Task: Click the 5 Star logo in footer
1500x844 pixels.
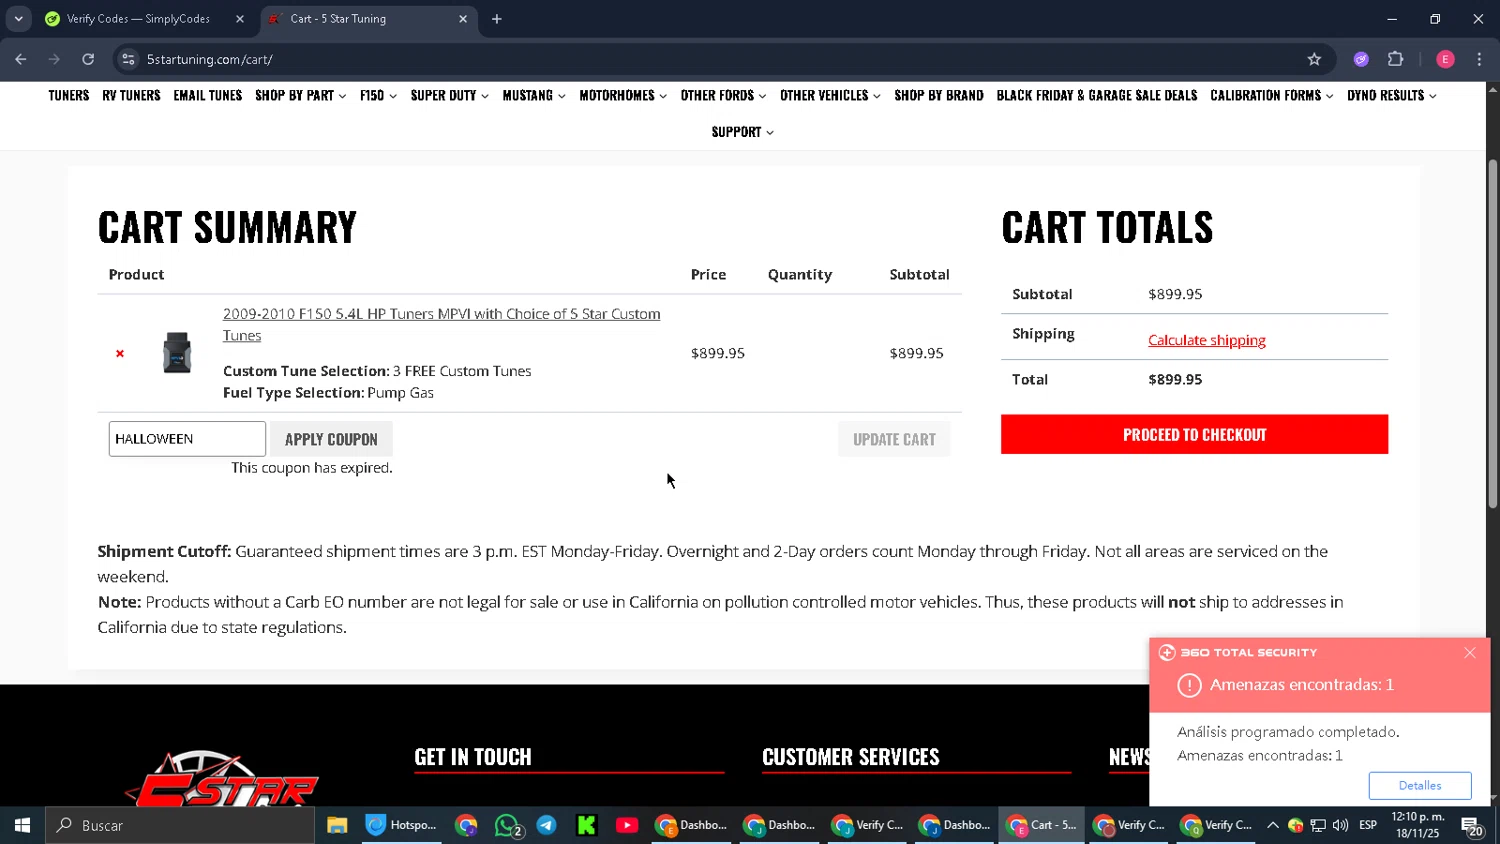Action: (x=222, y=780)
